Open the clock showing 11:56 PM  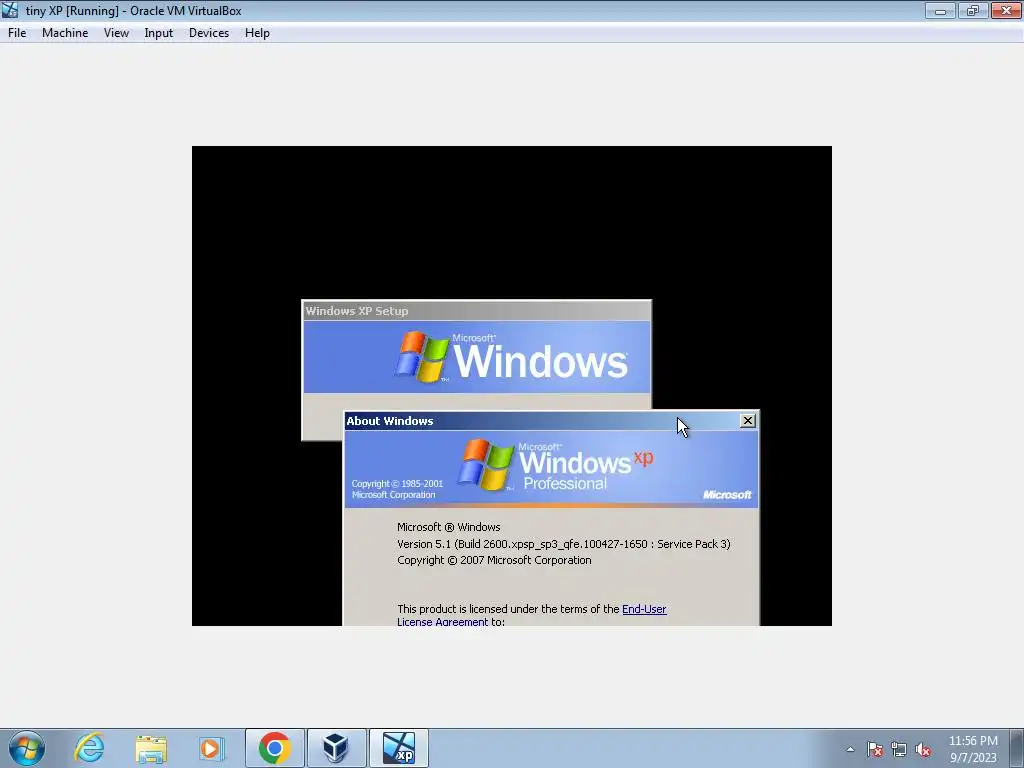coord(973,749)
